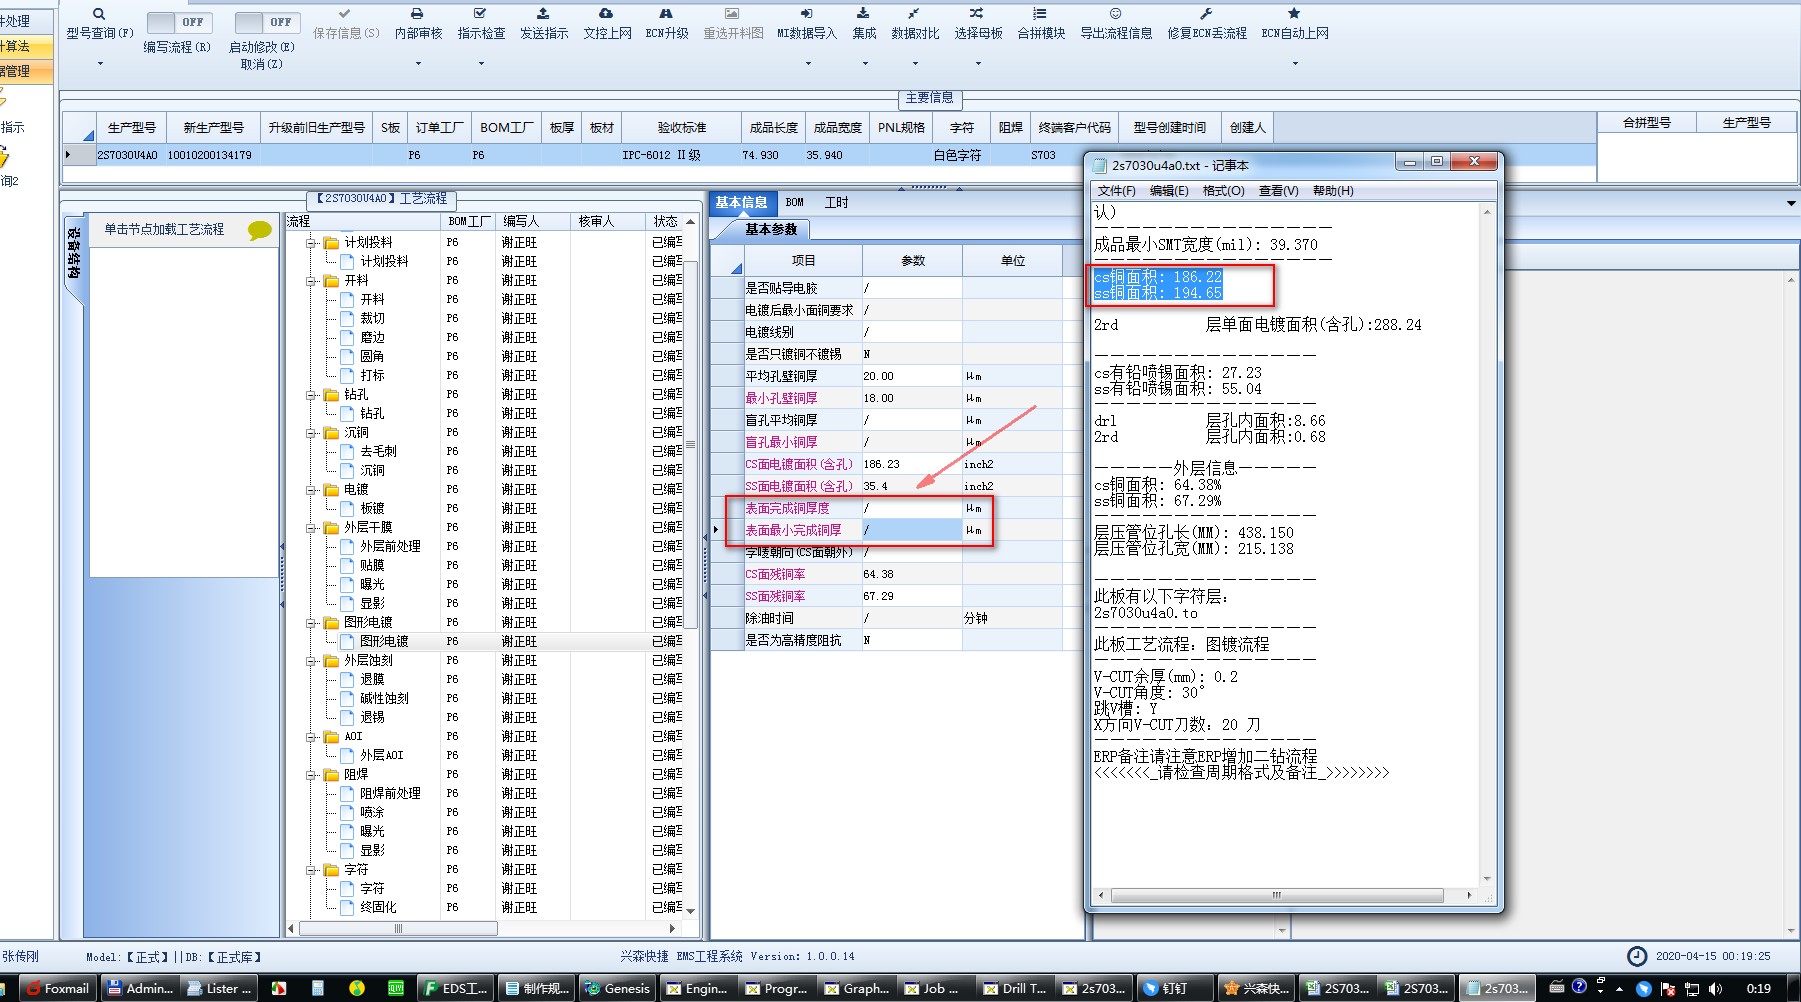Switch to the 工时 tab
Screen dimensions: 1801x1002
pos(836,202)
